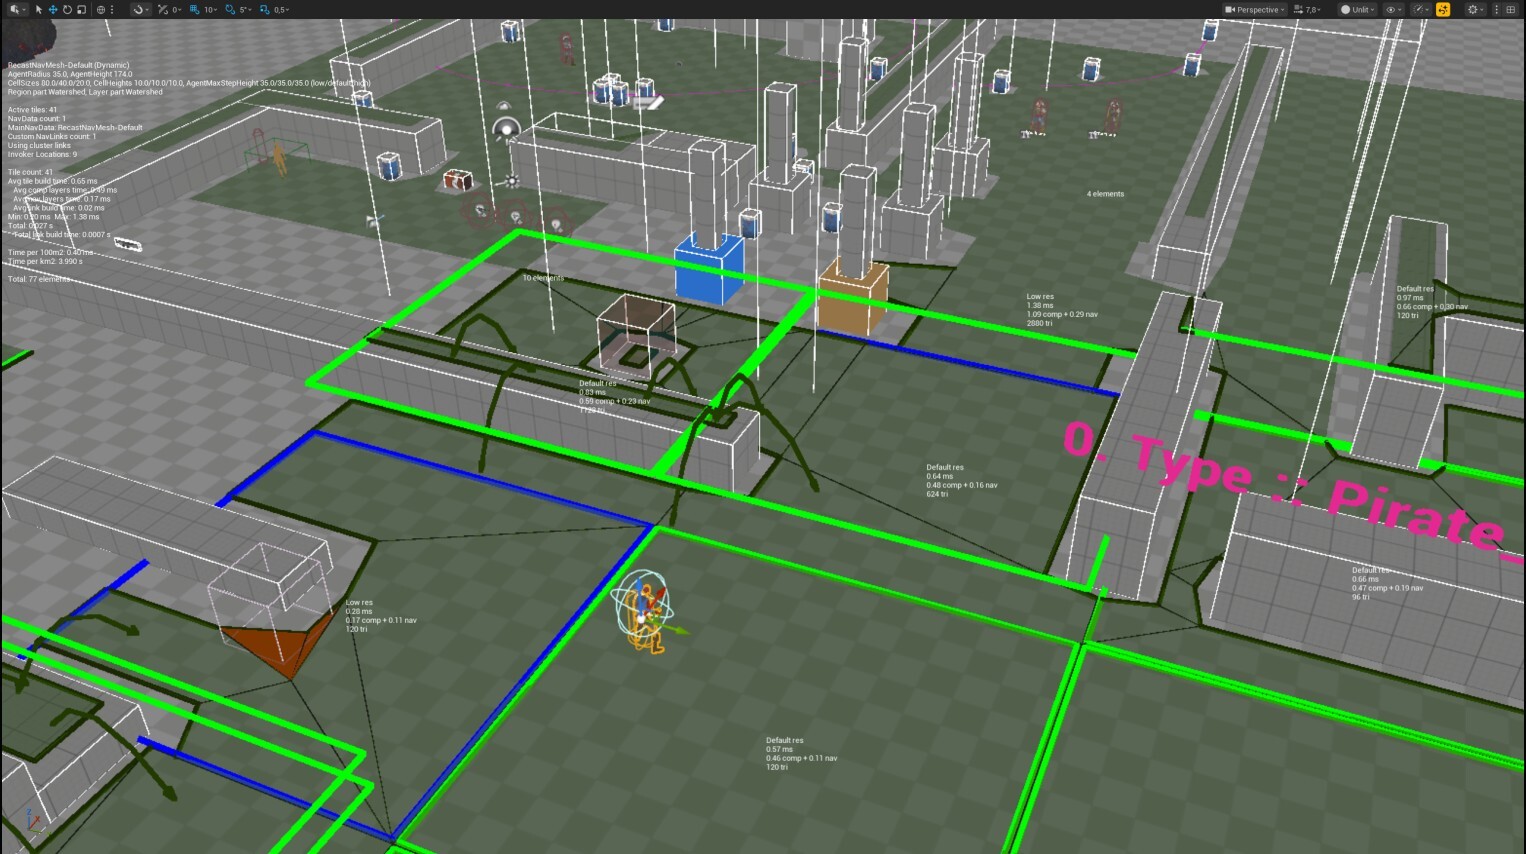
Task: Click the world coordinate space globe icon
Action: [x=101, y=10]
